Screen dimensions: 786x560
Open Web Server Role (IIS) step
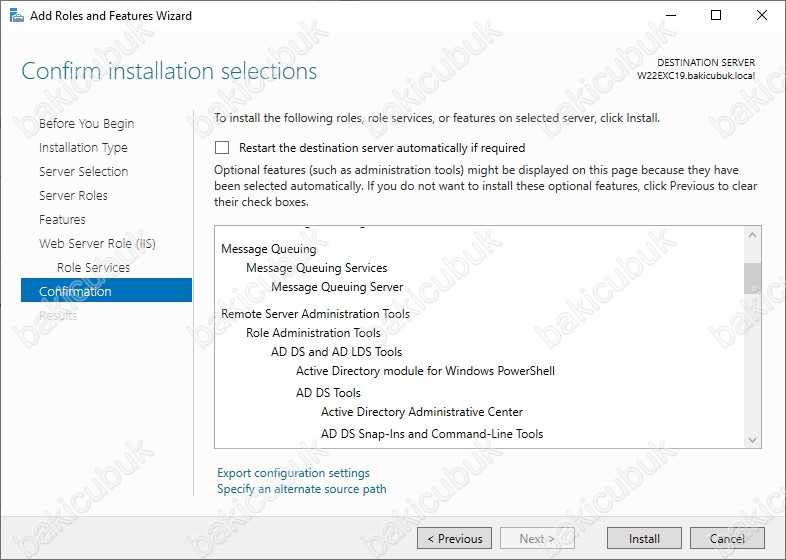pyautogui.click(x=97, y=244)
